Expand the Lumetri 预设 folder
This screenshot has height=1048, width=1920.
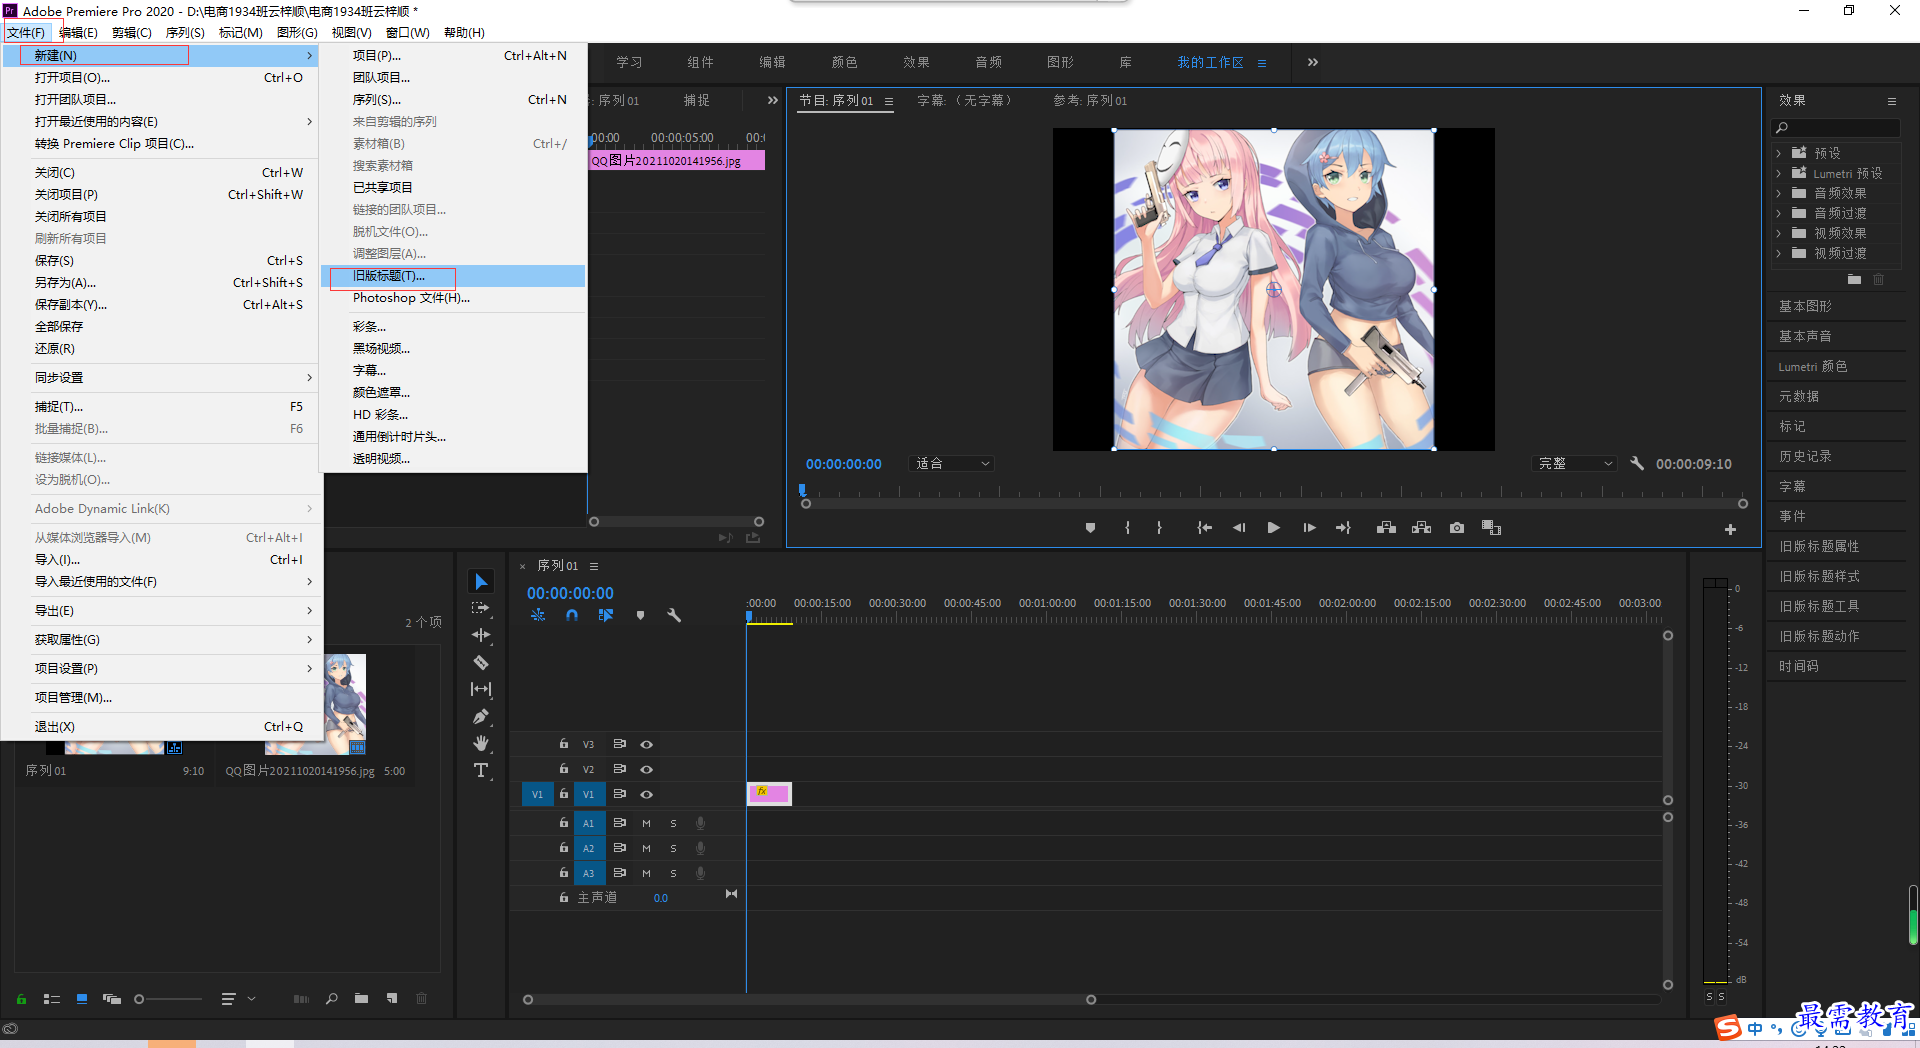pyautogui.click(x=1779, y=173)
